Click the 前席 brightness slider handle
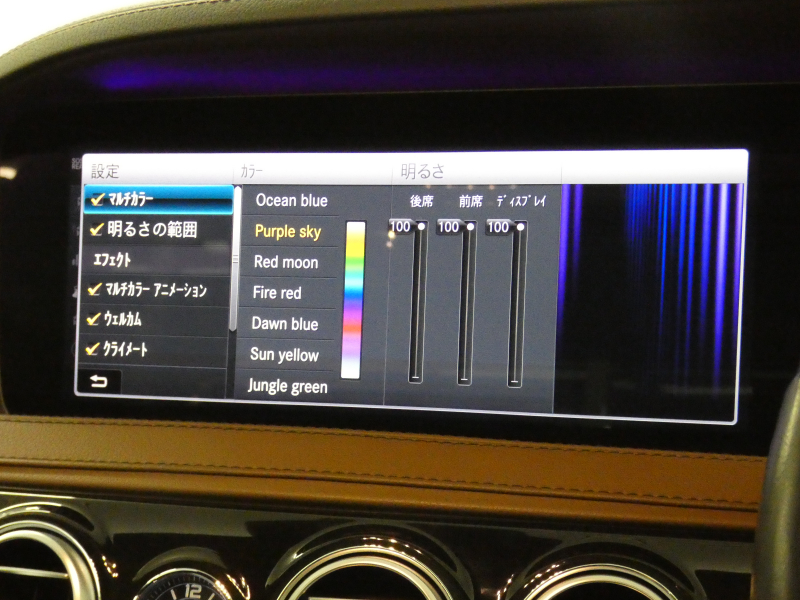800x600 pixels. pyautogui.click(x=470, y=227)
